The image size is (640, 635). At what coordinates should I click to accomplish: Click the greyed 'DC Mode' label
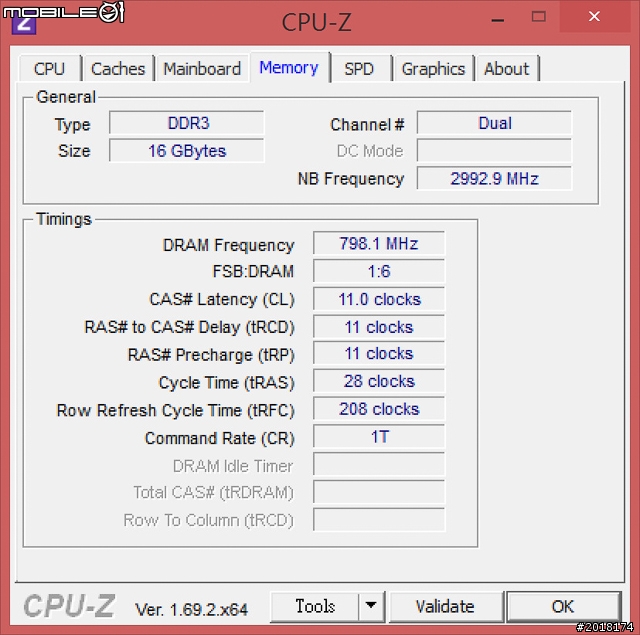(370, 151)
